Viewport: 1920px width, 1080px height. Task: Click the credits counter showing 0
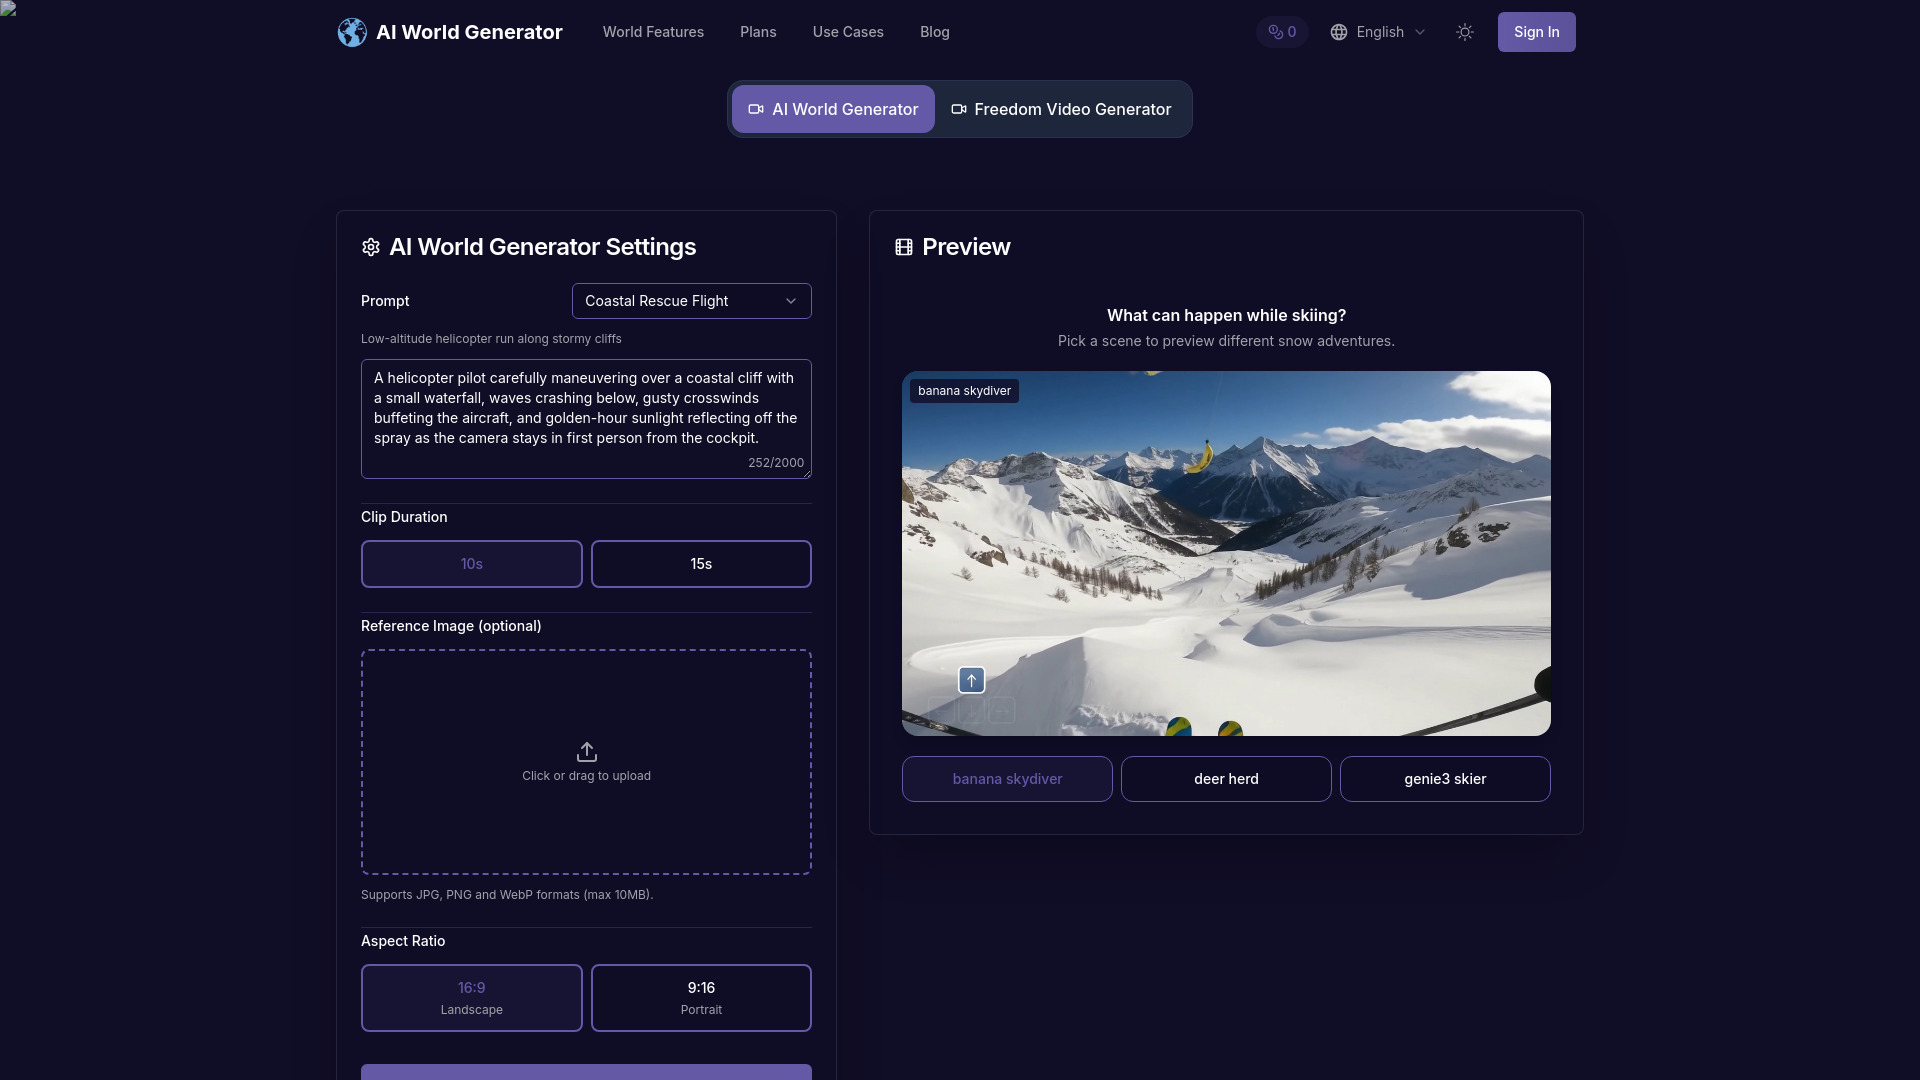1281,32
